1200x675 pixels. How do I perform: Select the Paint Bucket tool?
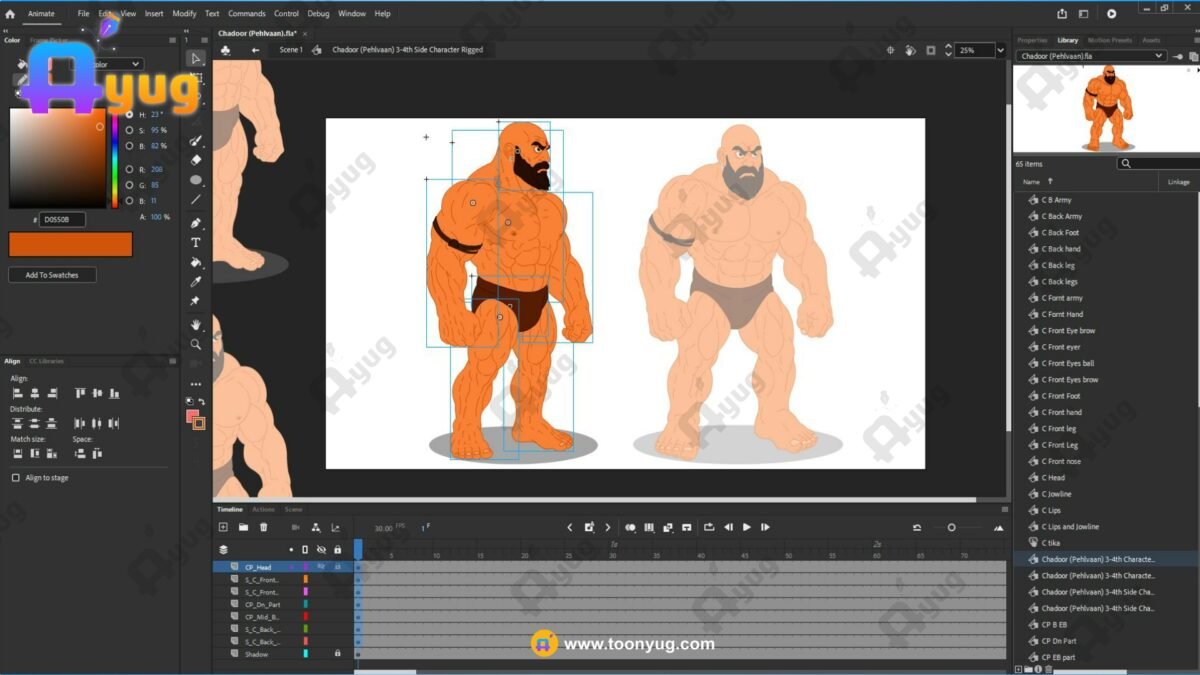click(x=196, y=263)
